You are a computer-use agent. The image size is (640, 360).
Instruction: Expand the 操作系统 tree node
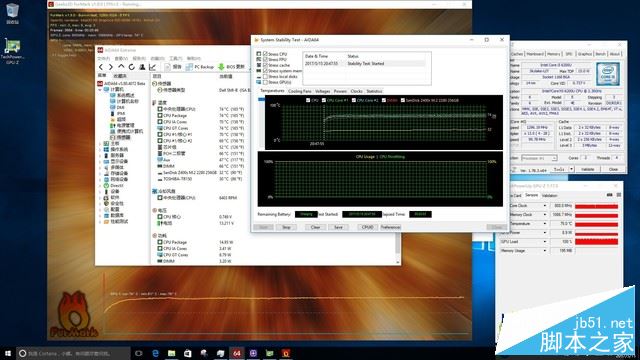pos(100,150)
